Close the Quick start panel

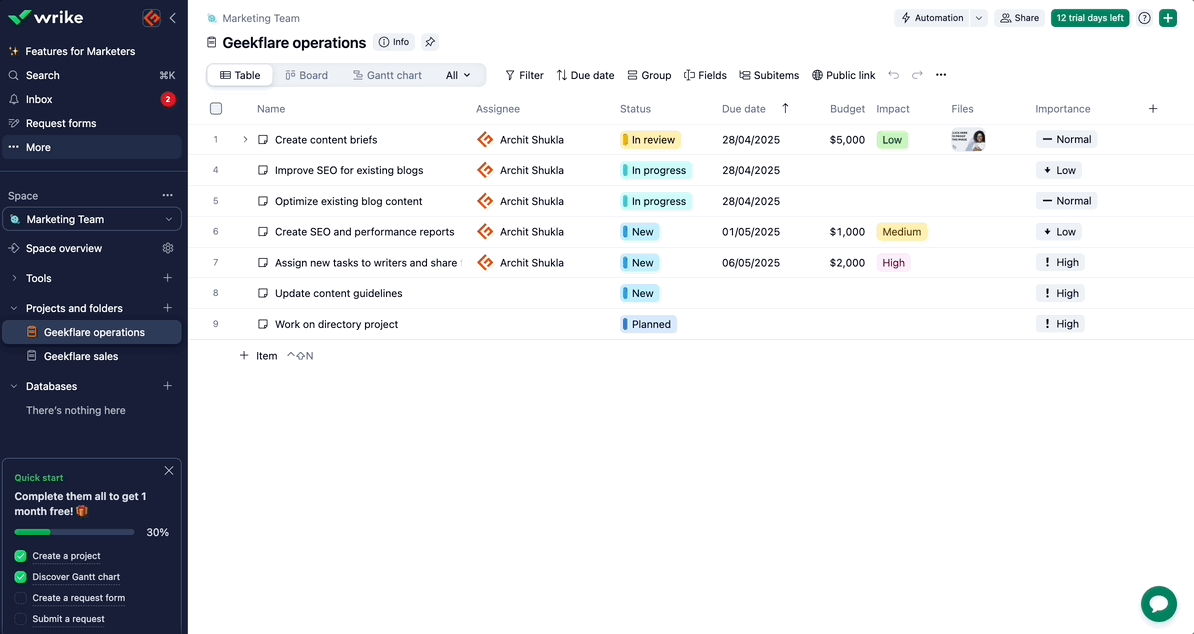pos(169,471)
